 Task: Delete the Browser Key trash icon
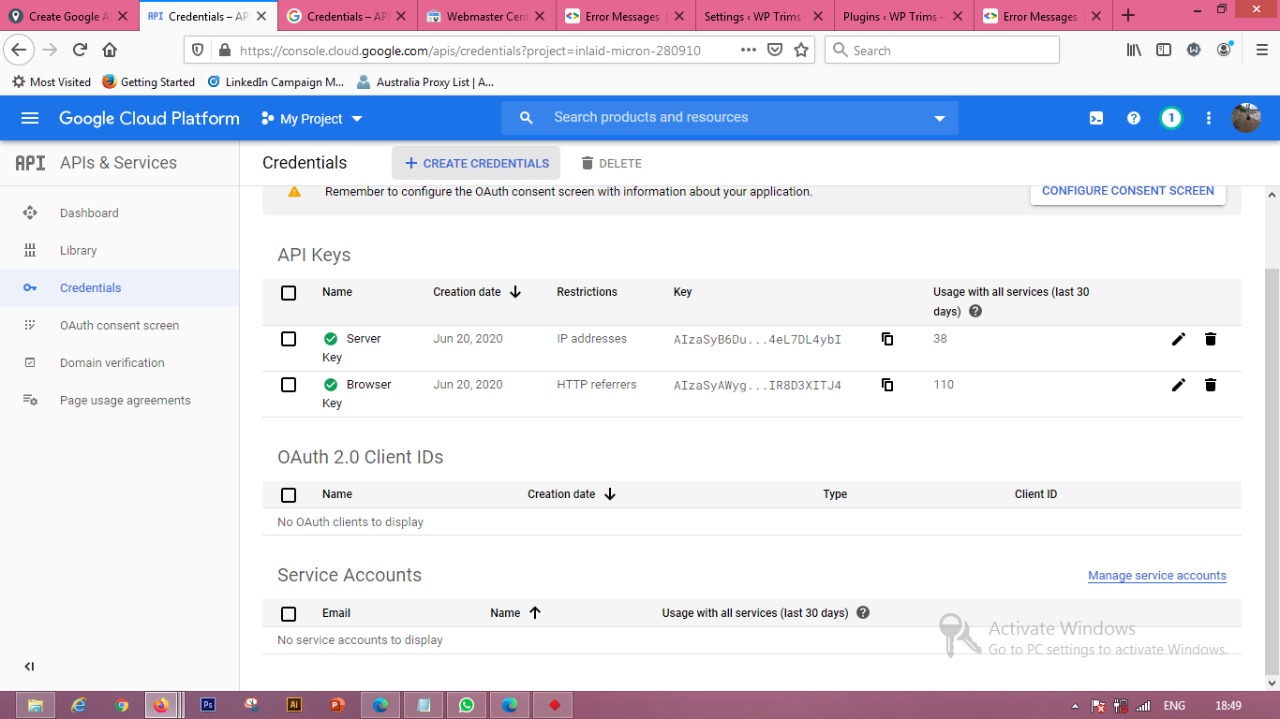pyautogui.click(x=1210, y=385)
